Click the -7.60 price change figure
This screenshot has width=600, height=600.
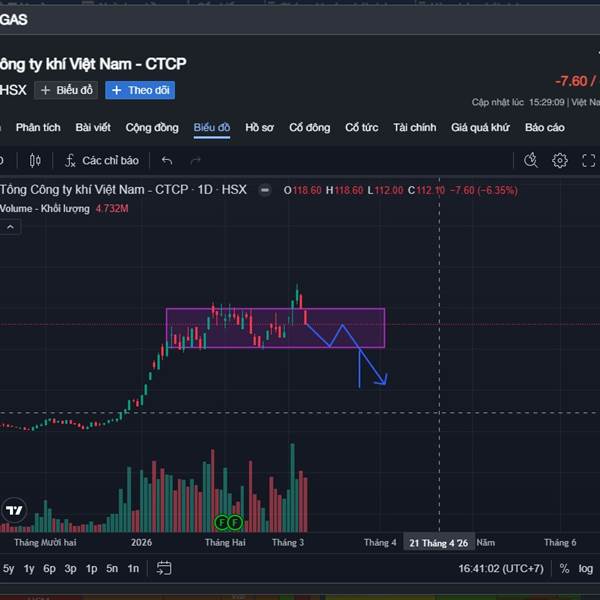(x=571, y=81)
